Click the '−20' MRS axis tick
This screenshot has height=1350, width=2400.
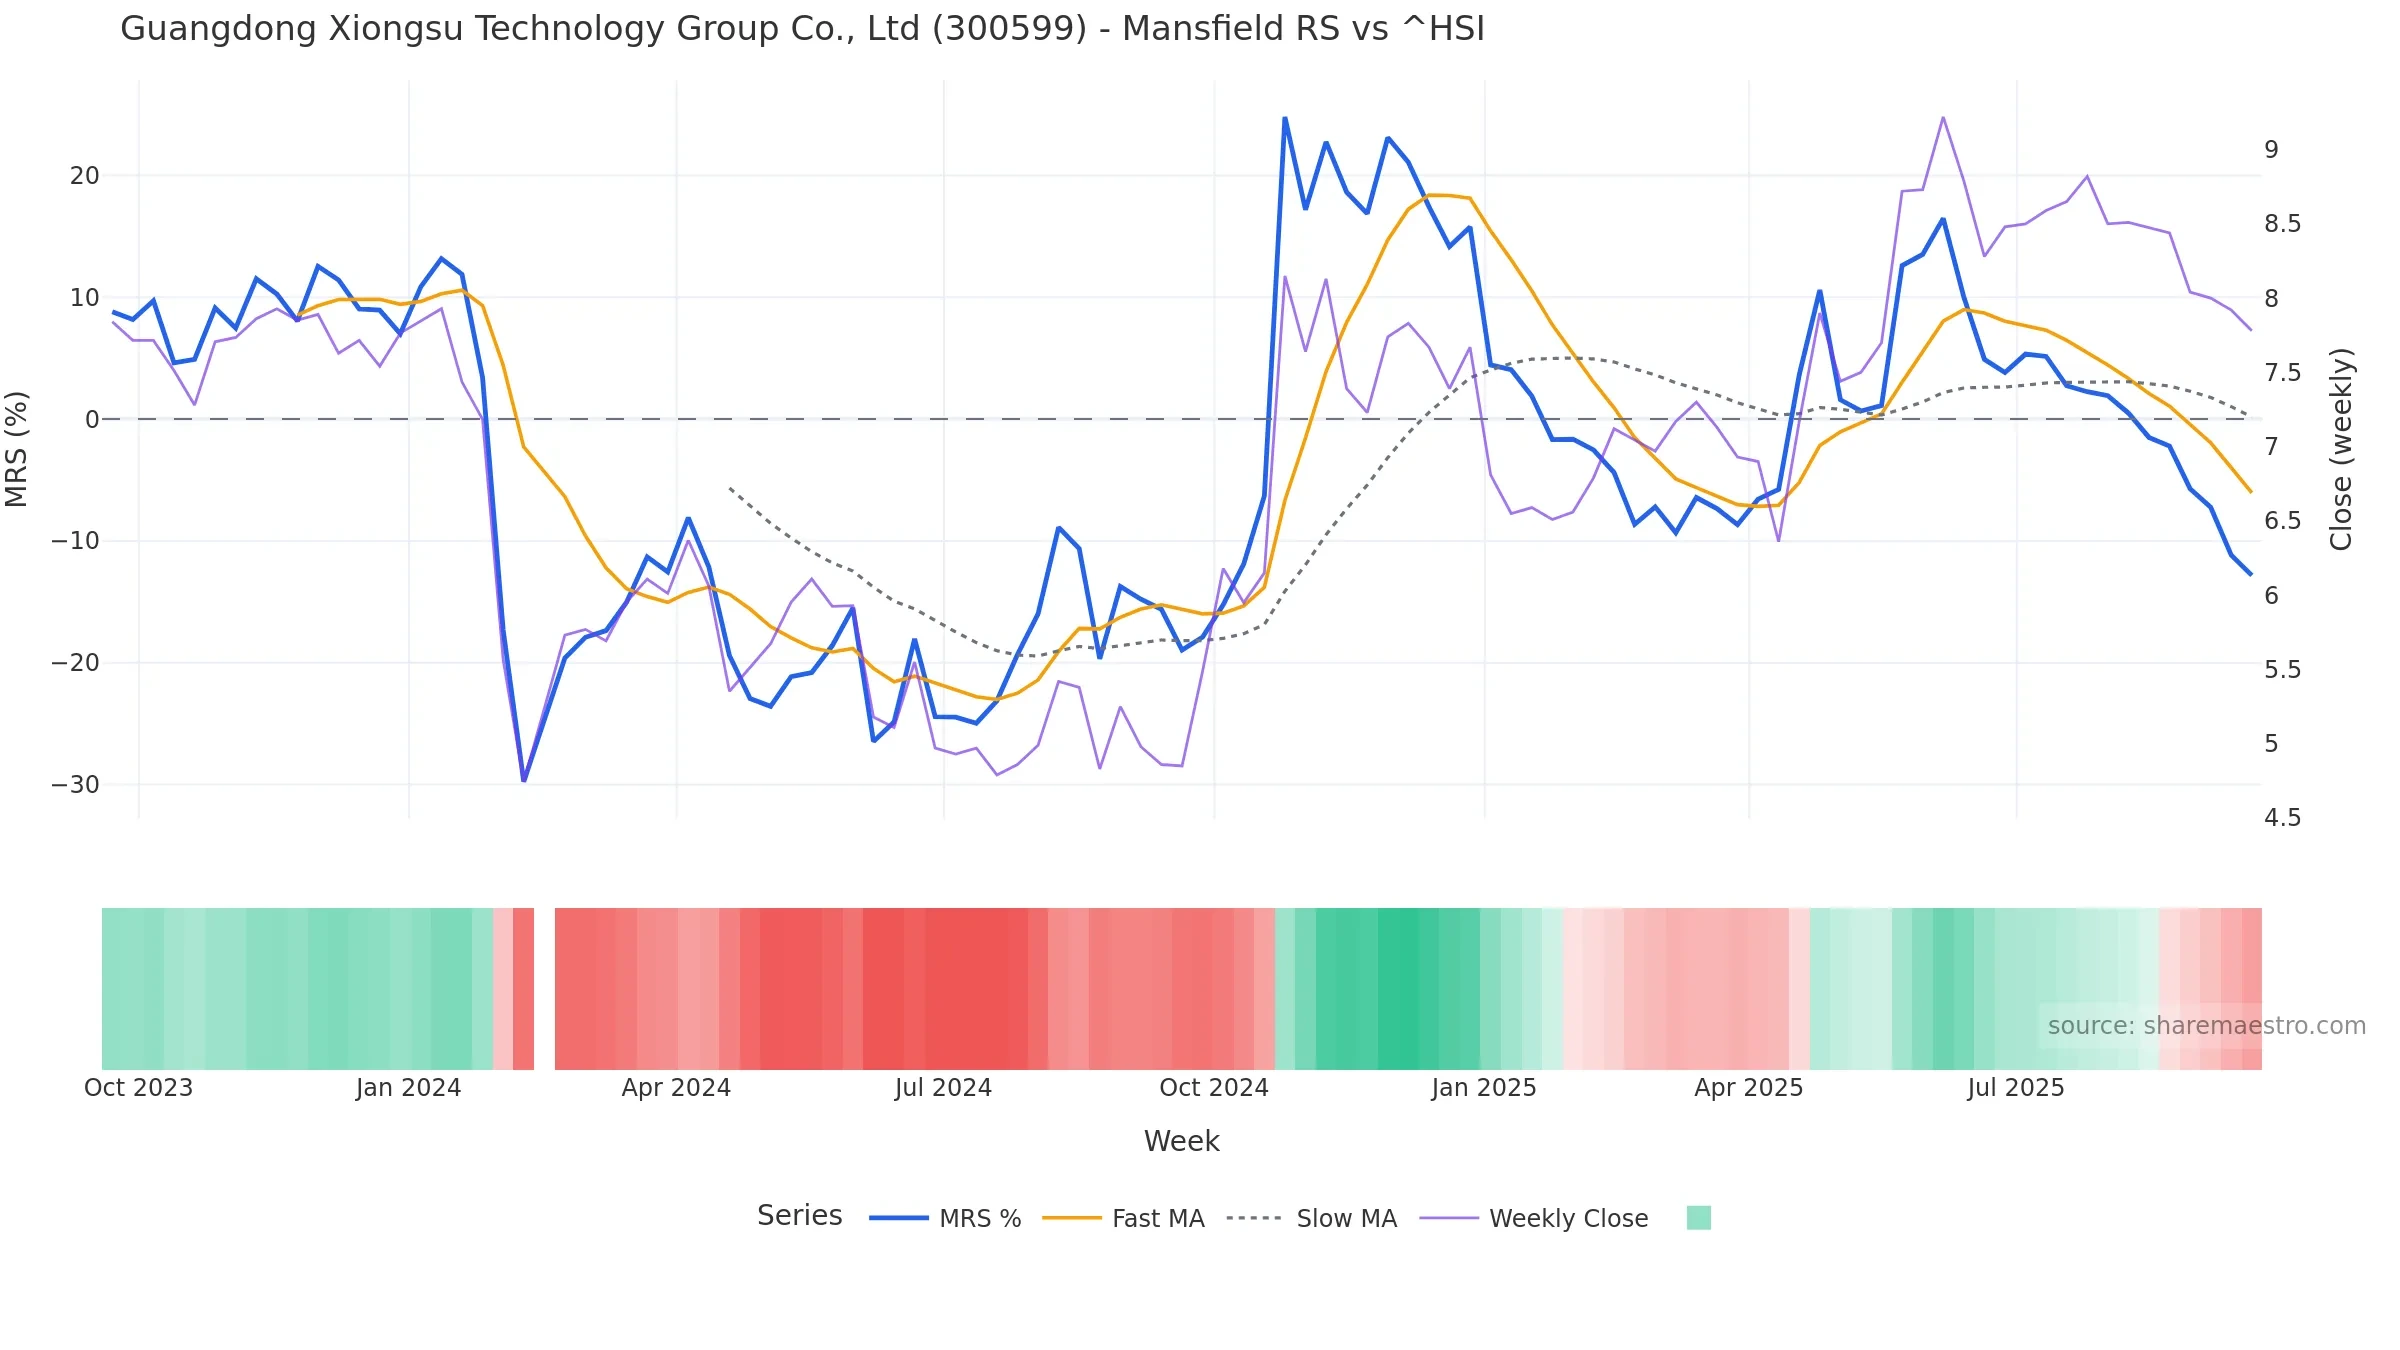click(76, 663)
